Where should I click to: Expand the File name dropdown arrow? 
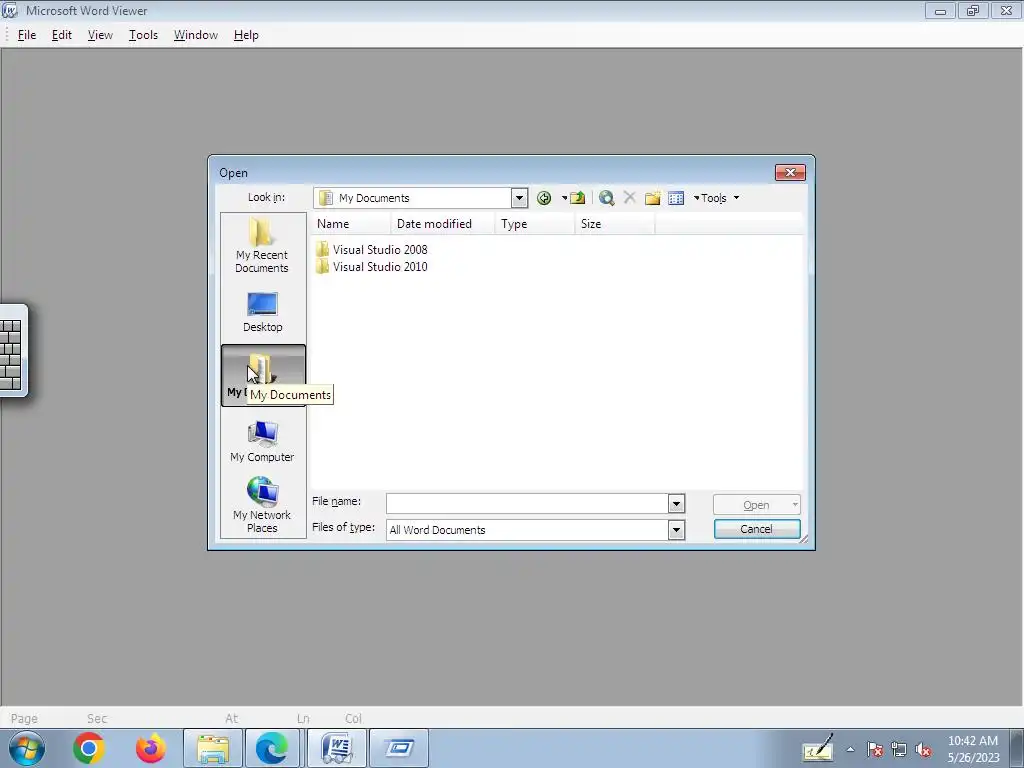[676, 504]
